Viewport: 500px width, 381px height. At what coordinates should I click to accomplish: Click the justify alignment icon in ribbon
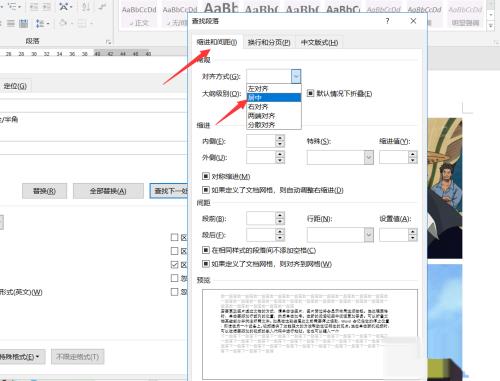pyautogui.click(x=11, y=23)
